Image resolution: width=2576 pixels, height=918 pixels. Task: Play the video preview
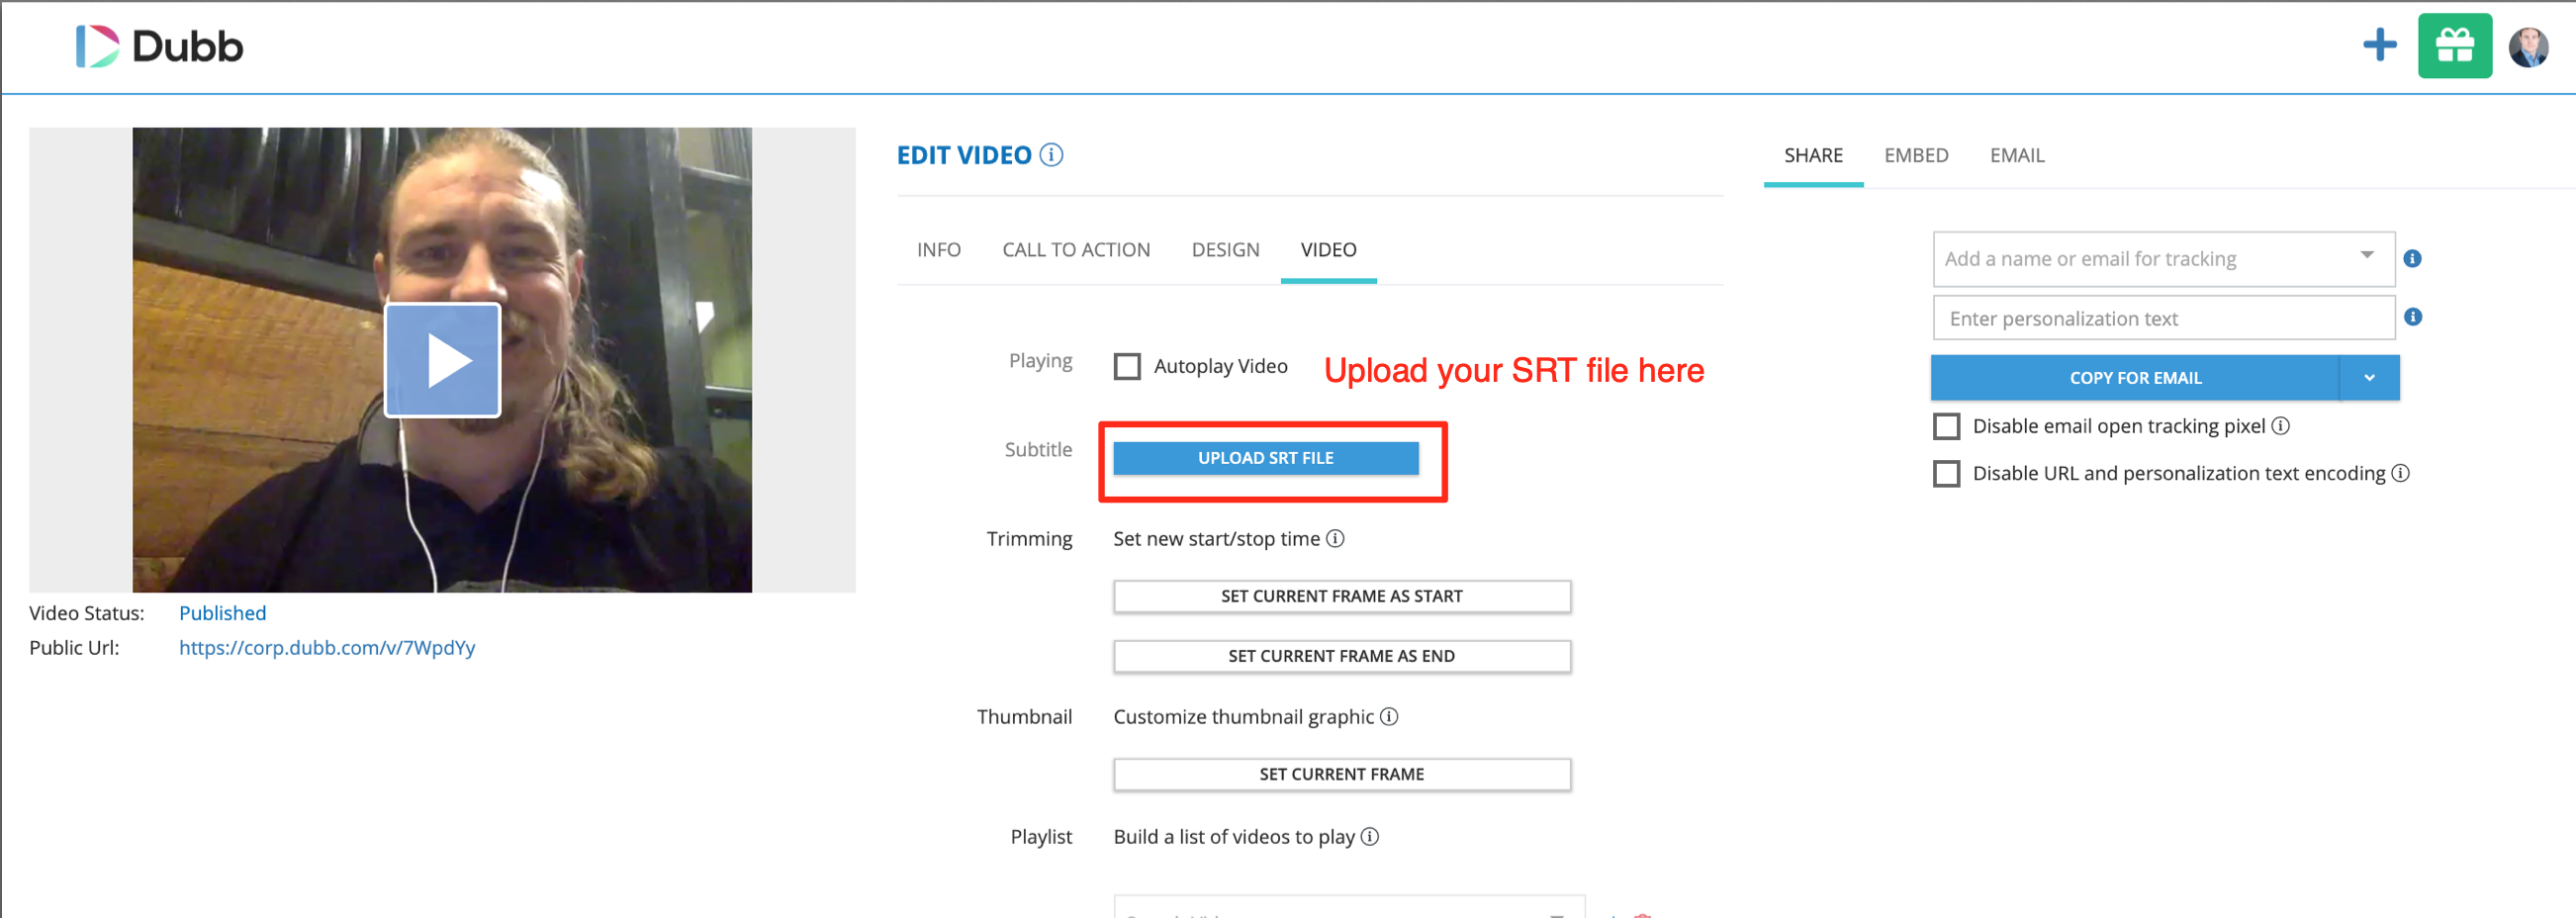click(x=443, y=360)
